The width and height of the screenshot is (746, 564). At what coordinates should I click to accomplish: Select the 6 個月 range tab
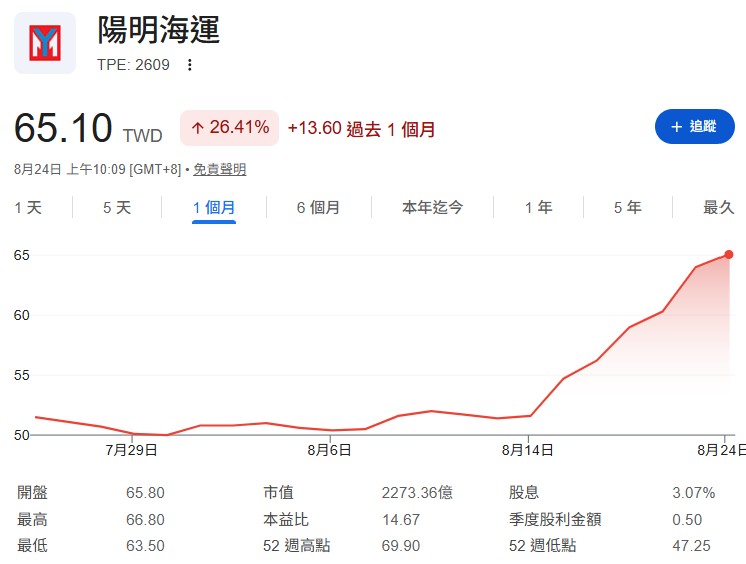[318, 208]
